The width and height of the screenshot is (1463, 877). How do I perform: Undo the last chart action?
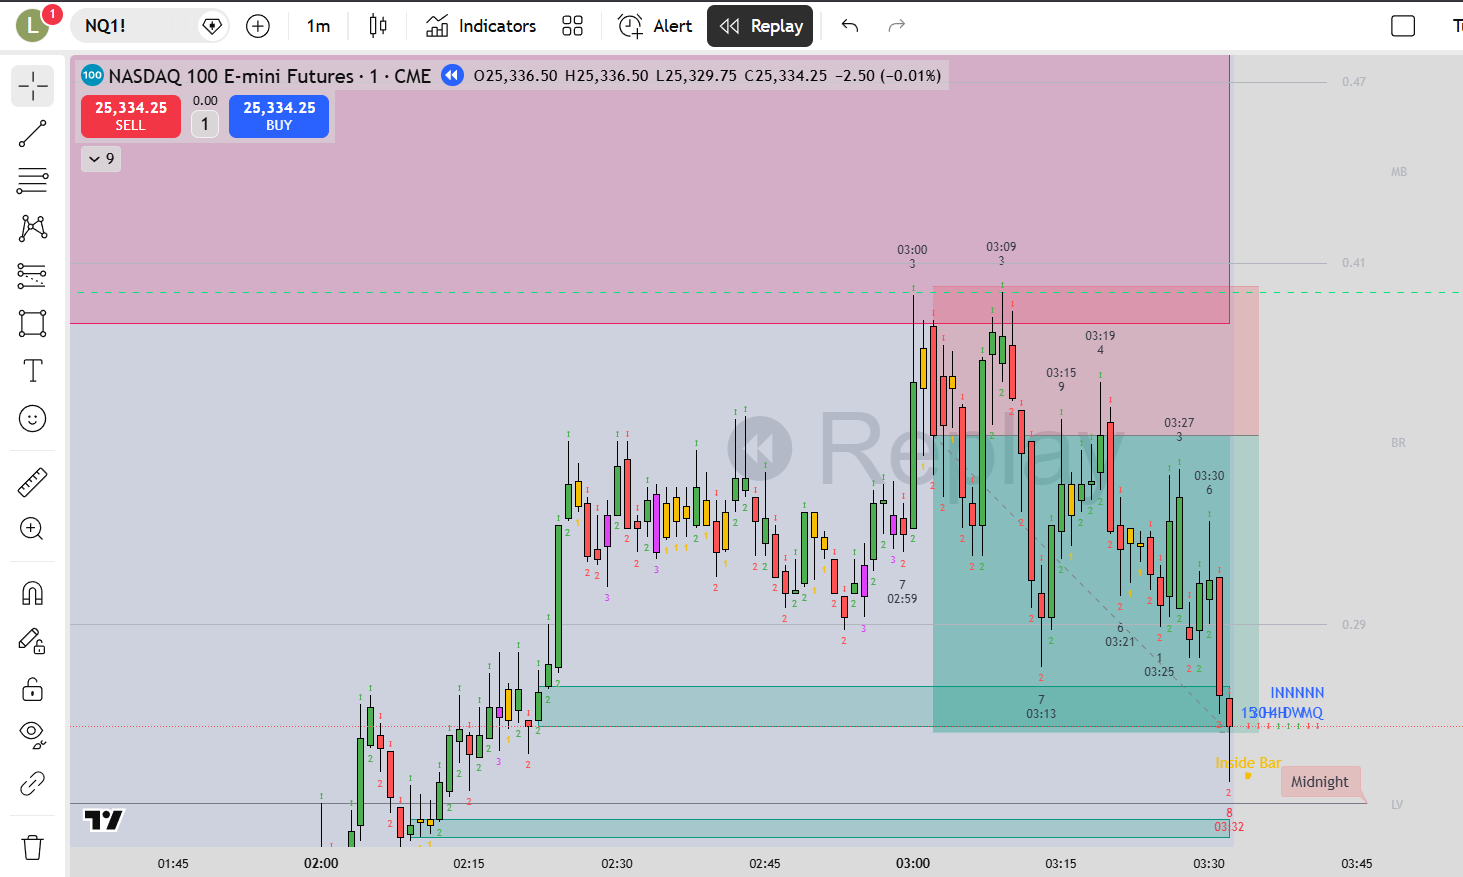pos(850,26)
